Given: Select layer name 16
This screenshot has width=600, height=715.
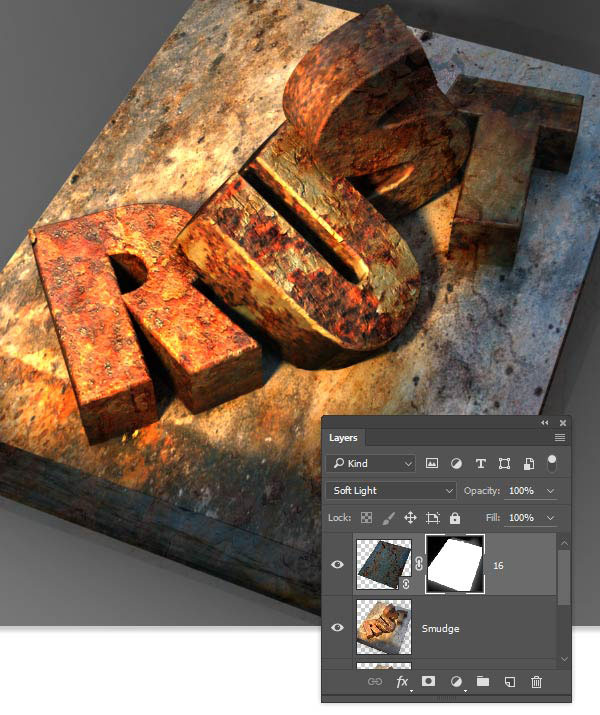Looking at the screenshot, I should [498, 565].
